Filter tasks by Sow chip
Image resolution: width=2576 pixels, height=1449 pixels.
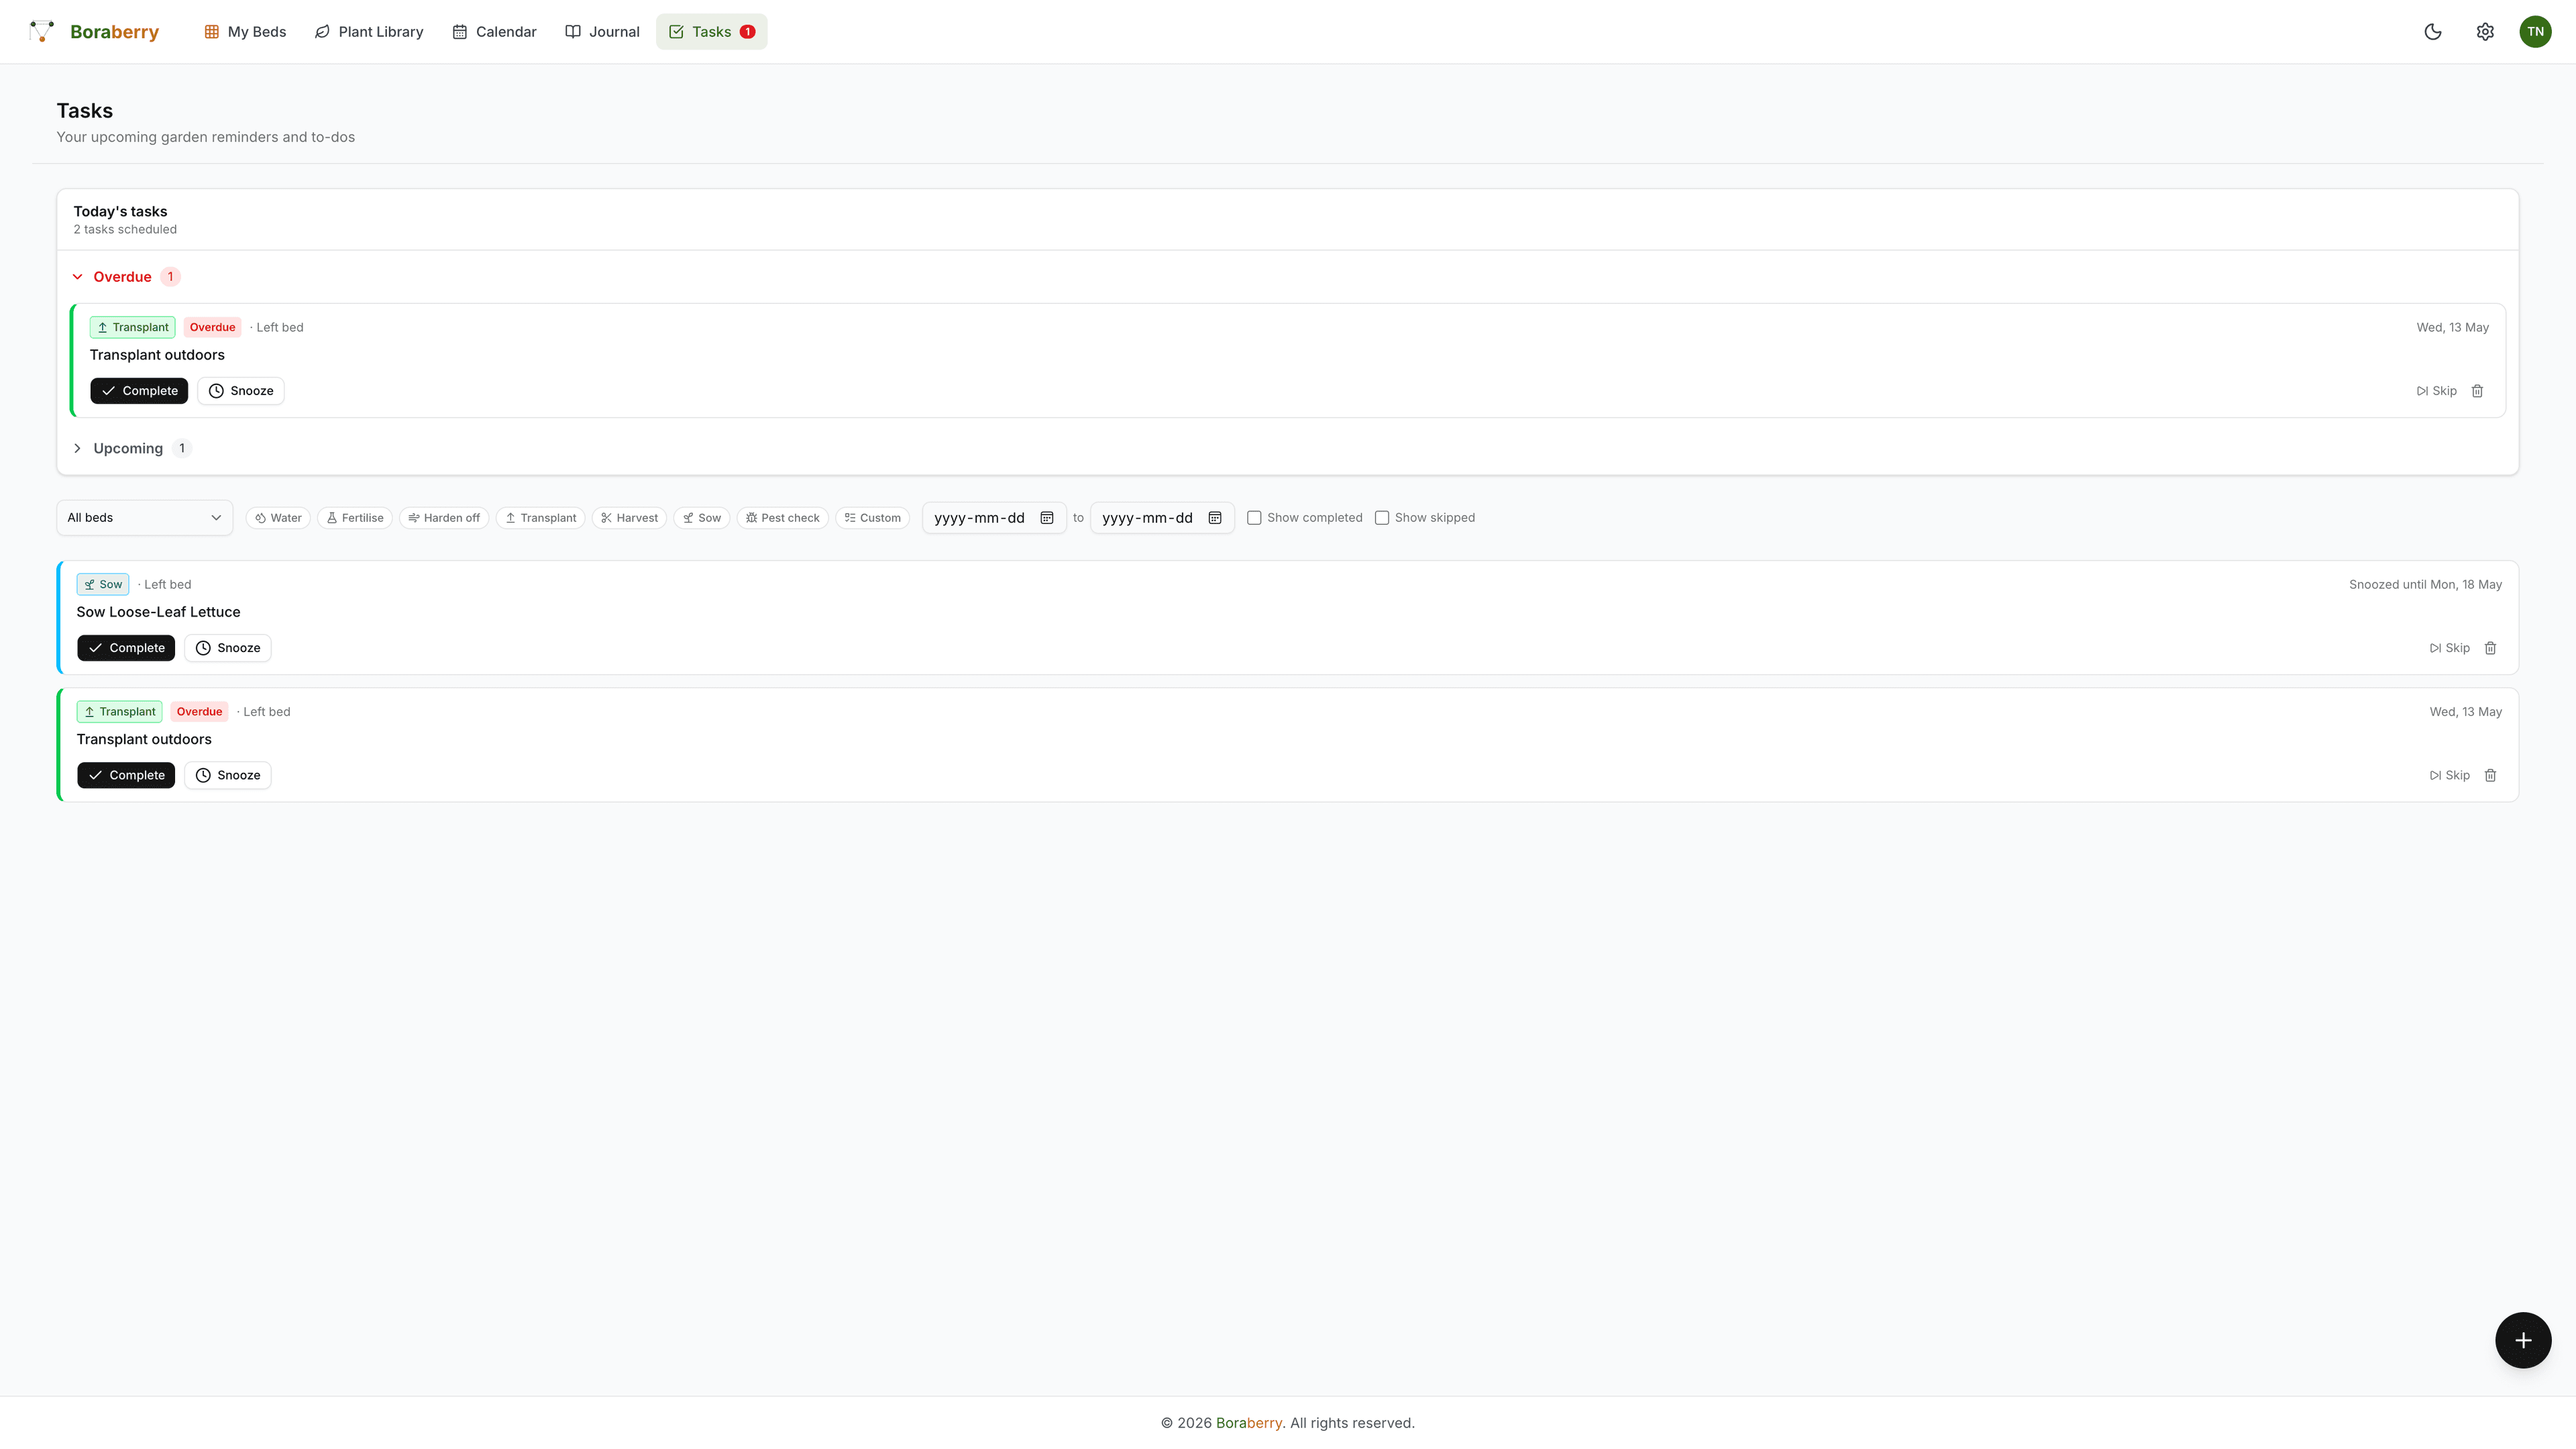coord(702,518)
